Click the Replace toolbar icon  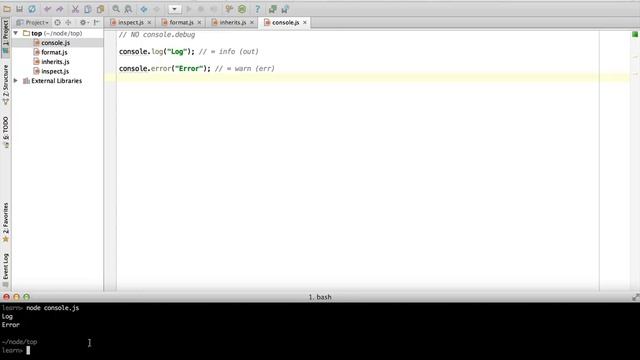(x=128, y=9)
